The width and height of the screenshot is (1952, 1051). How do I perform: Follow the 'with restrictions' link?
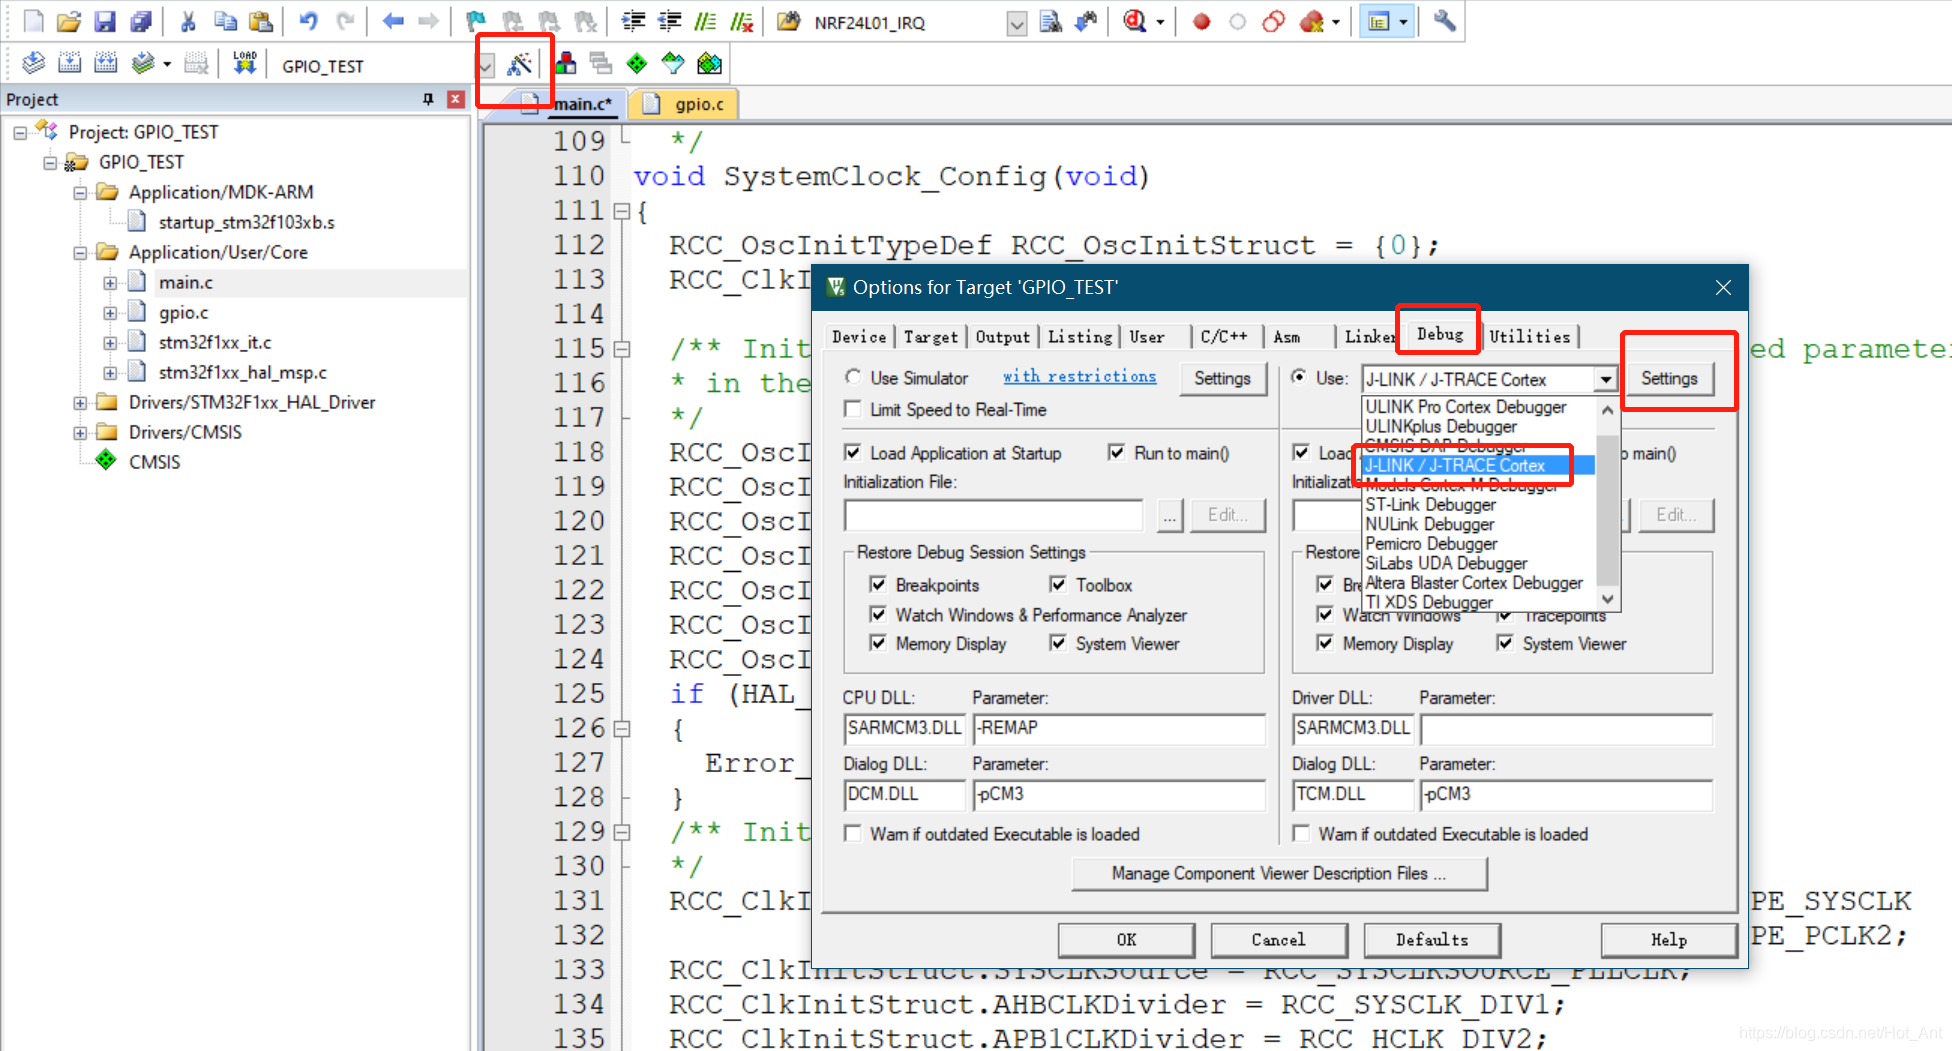pos(1079,376)
